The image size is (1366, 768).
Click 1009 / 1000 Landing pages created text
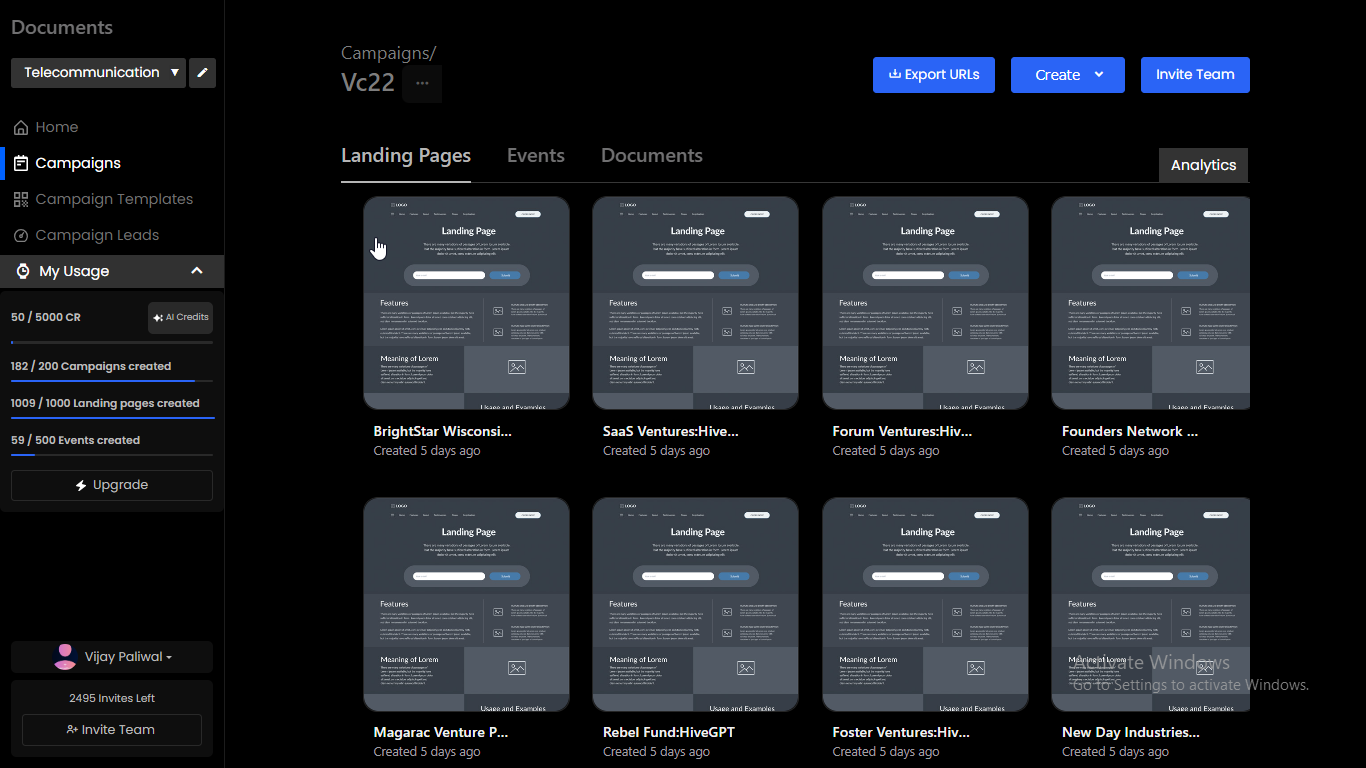pyautogui.click(x=105, y=403)
